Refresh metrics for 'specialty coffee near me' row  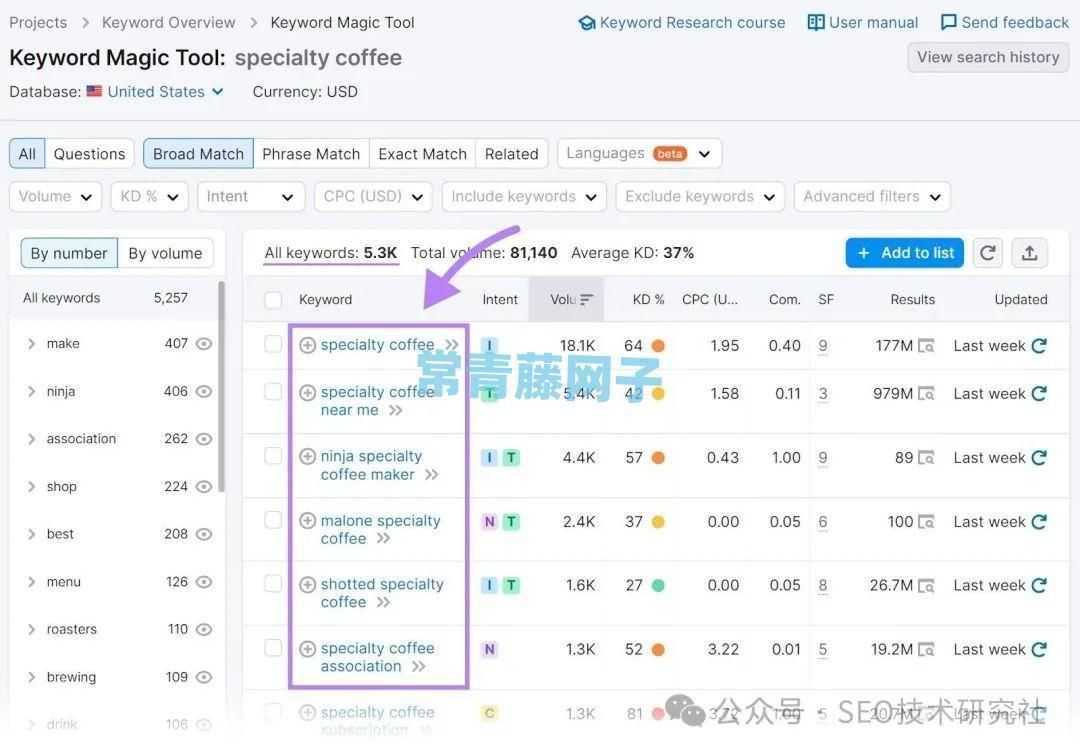[1039, 393]
